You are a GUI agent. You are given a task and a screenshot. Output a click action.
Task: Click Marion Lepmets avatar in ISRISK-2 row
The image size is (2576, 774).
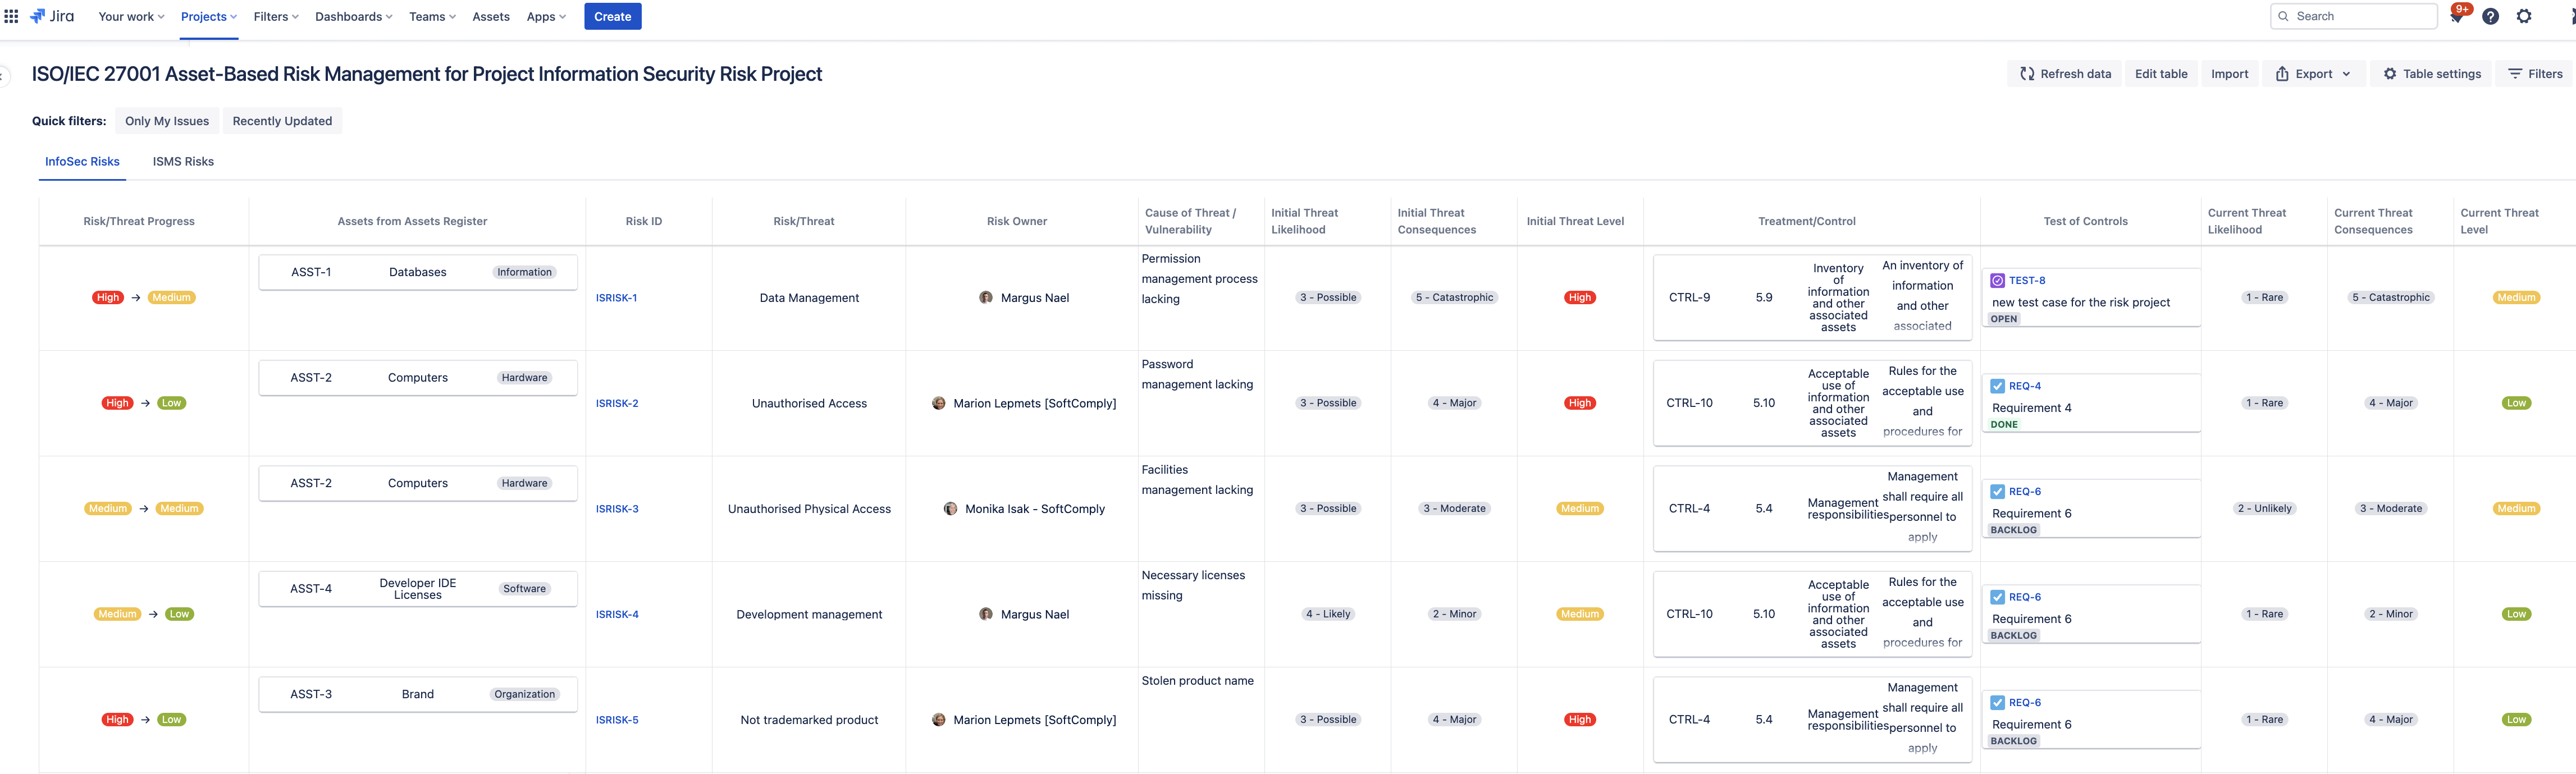pos(938,403)
